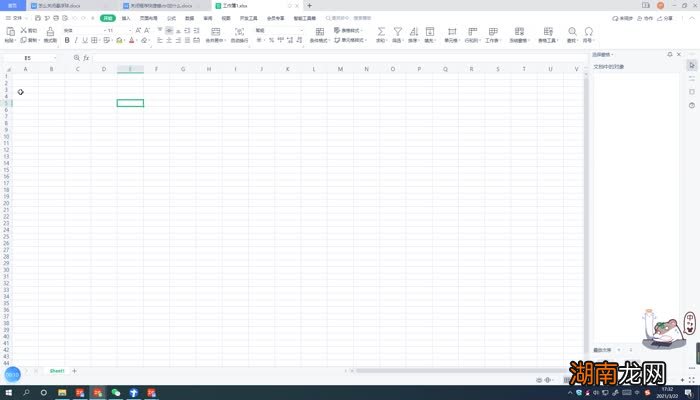Toggle Wrap Text (自动换行) option
Viewport: 700px width, 400px height.
pyautogui.click(x=240, y=35)
